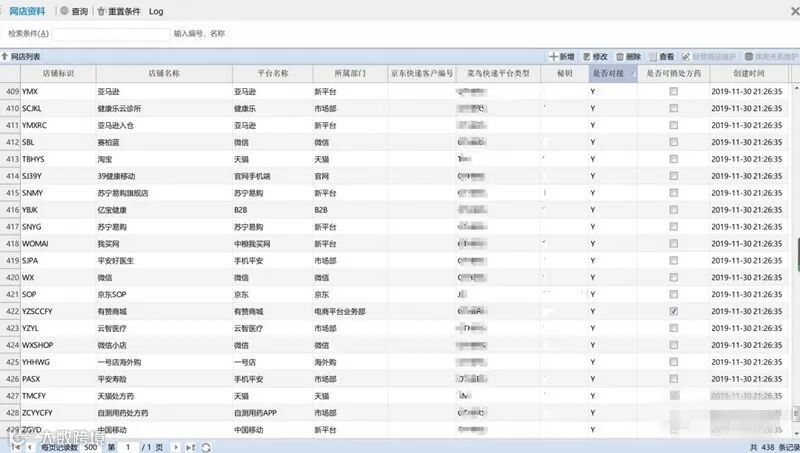Toggle prescription checkbox for row SCJKL

[x=673, y=108]
